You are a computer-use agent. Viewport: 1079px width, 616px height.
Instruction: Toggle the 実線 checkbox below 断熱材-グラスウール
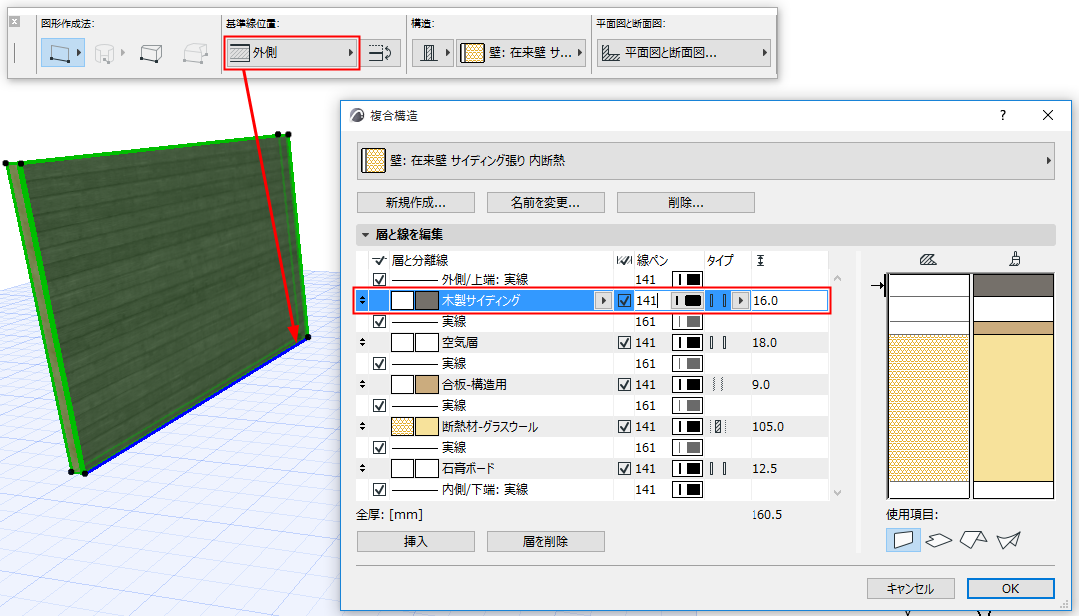379,447
